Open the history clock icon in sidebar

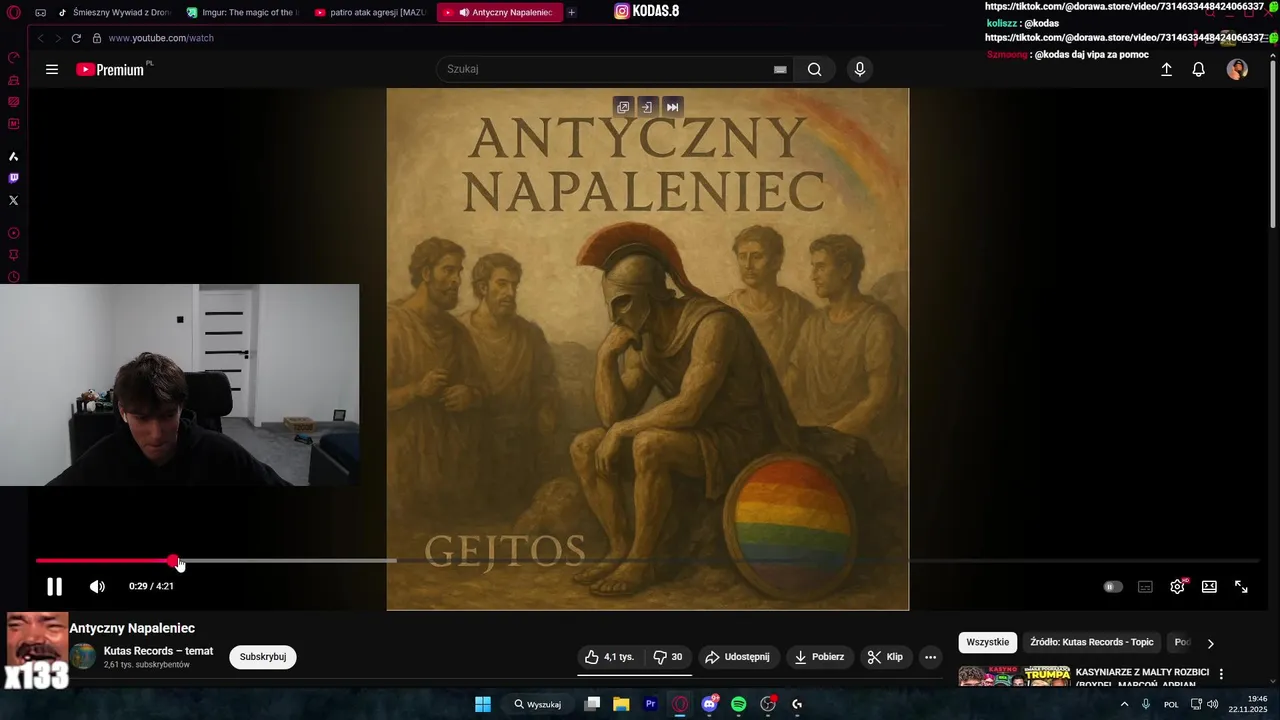13,277
